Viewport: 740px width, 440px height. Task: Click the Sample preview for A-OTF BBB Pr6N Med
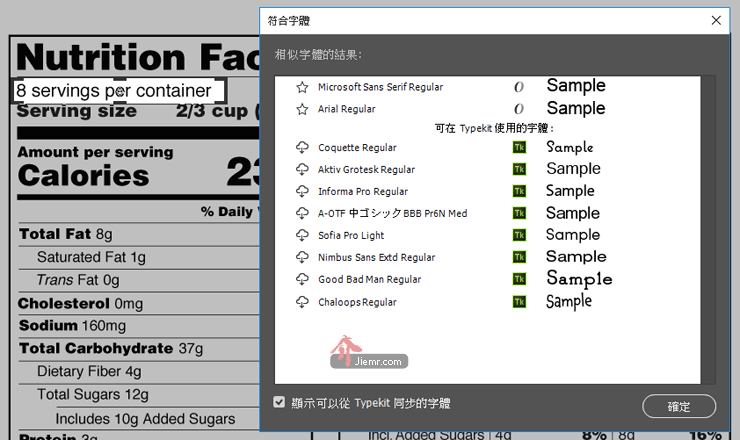[573, 213]
